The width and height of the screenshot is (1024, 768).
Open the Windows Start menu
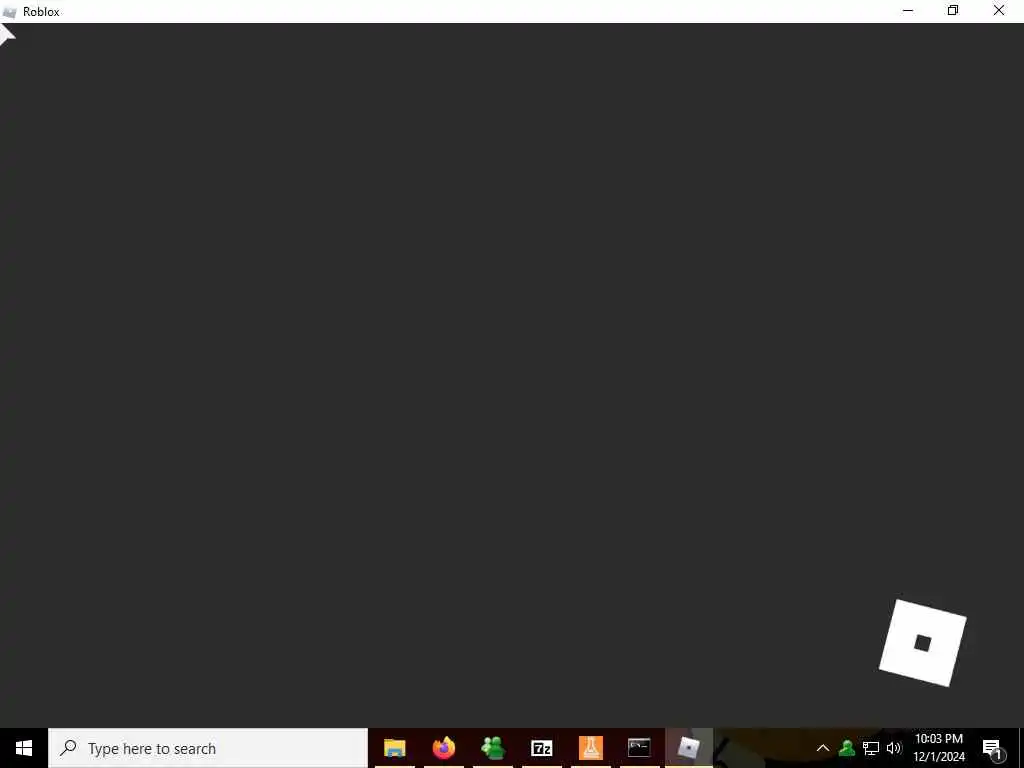(24, 748)
